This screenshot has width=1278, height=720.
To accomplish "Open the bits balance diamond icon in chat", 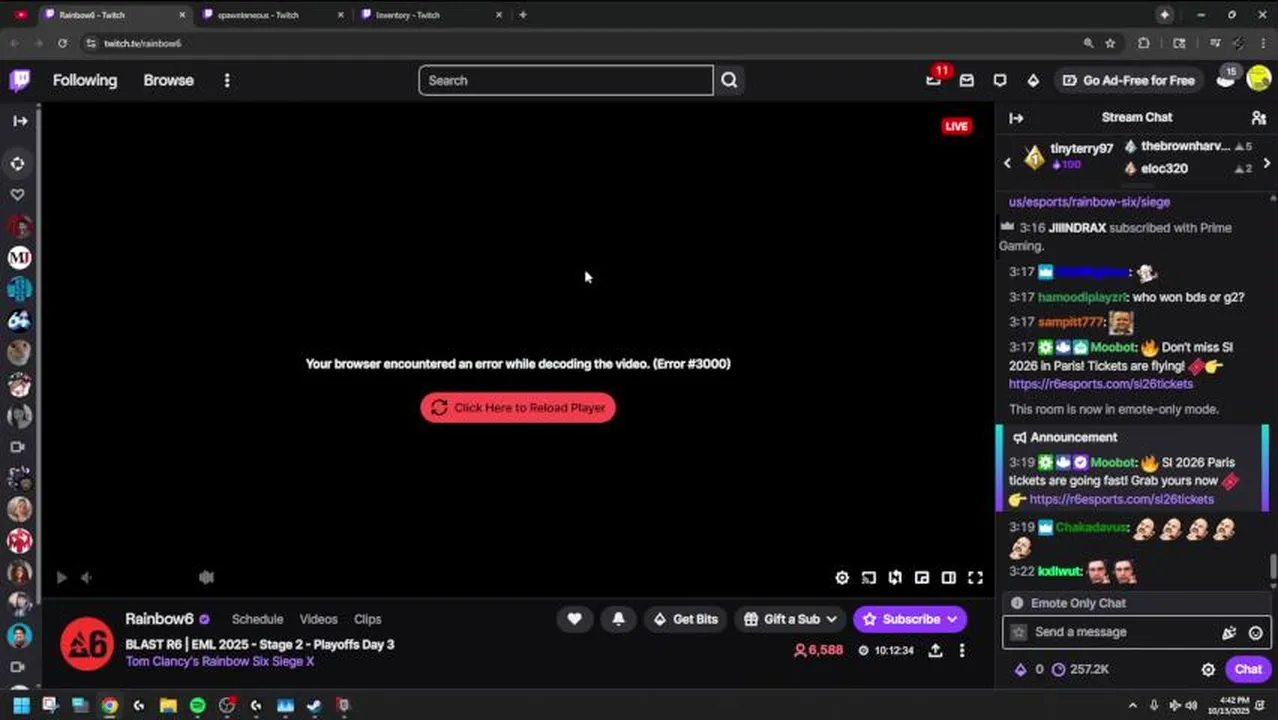I will pyautogui.click(x=1020, y=670).
